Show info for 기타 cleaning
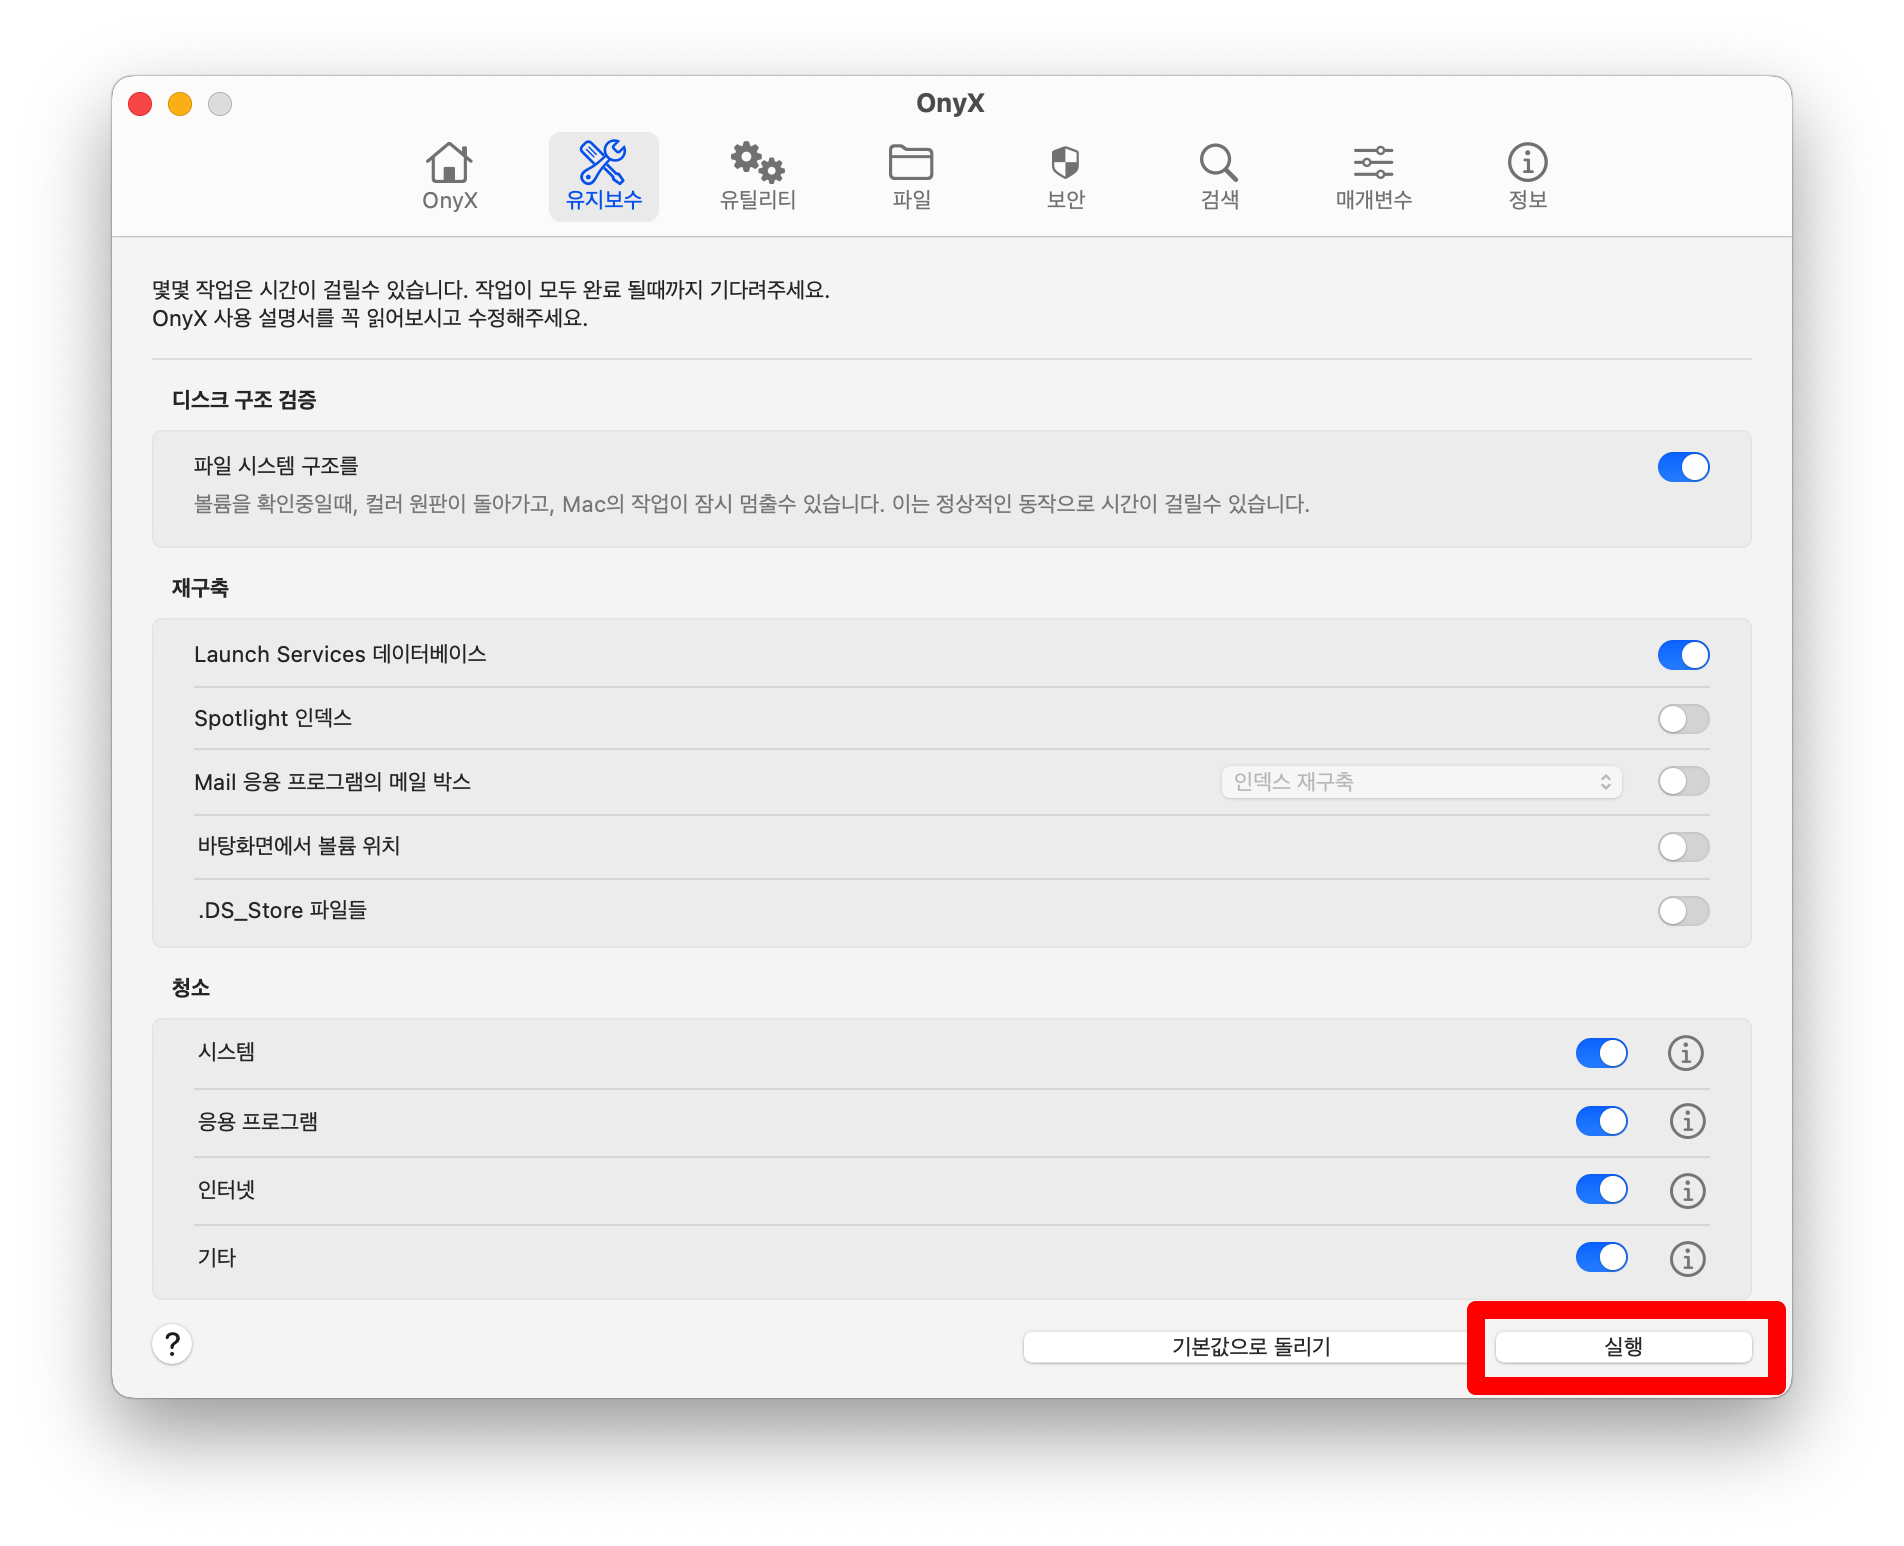The height and width of the screenshot is (1546, 1904). [1687, 1258]
